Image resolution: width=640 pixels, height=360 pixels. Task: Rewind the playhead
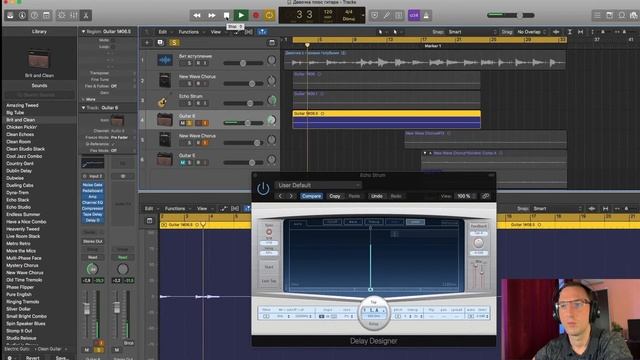[197, 16]
